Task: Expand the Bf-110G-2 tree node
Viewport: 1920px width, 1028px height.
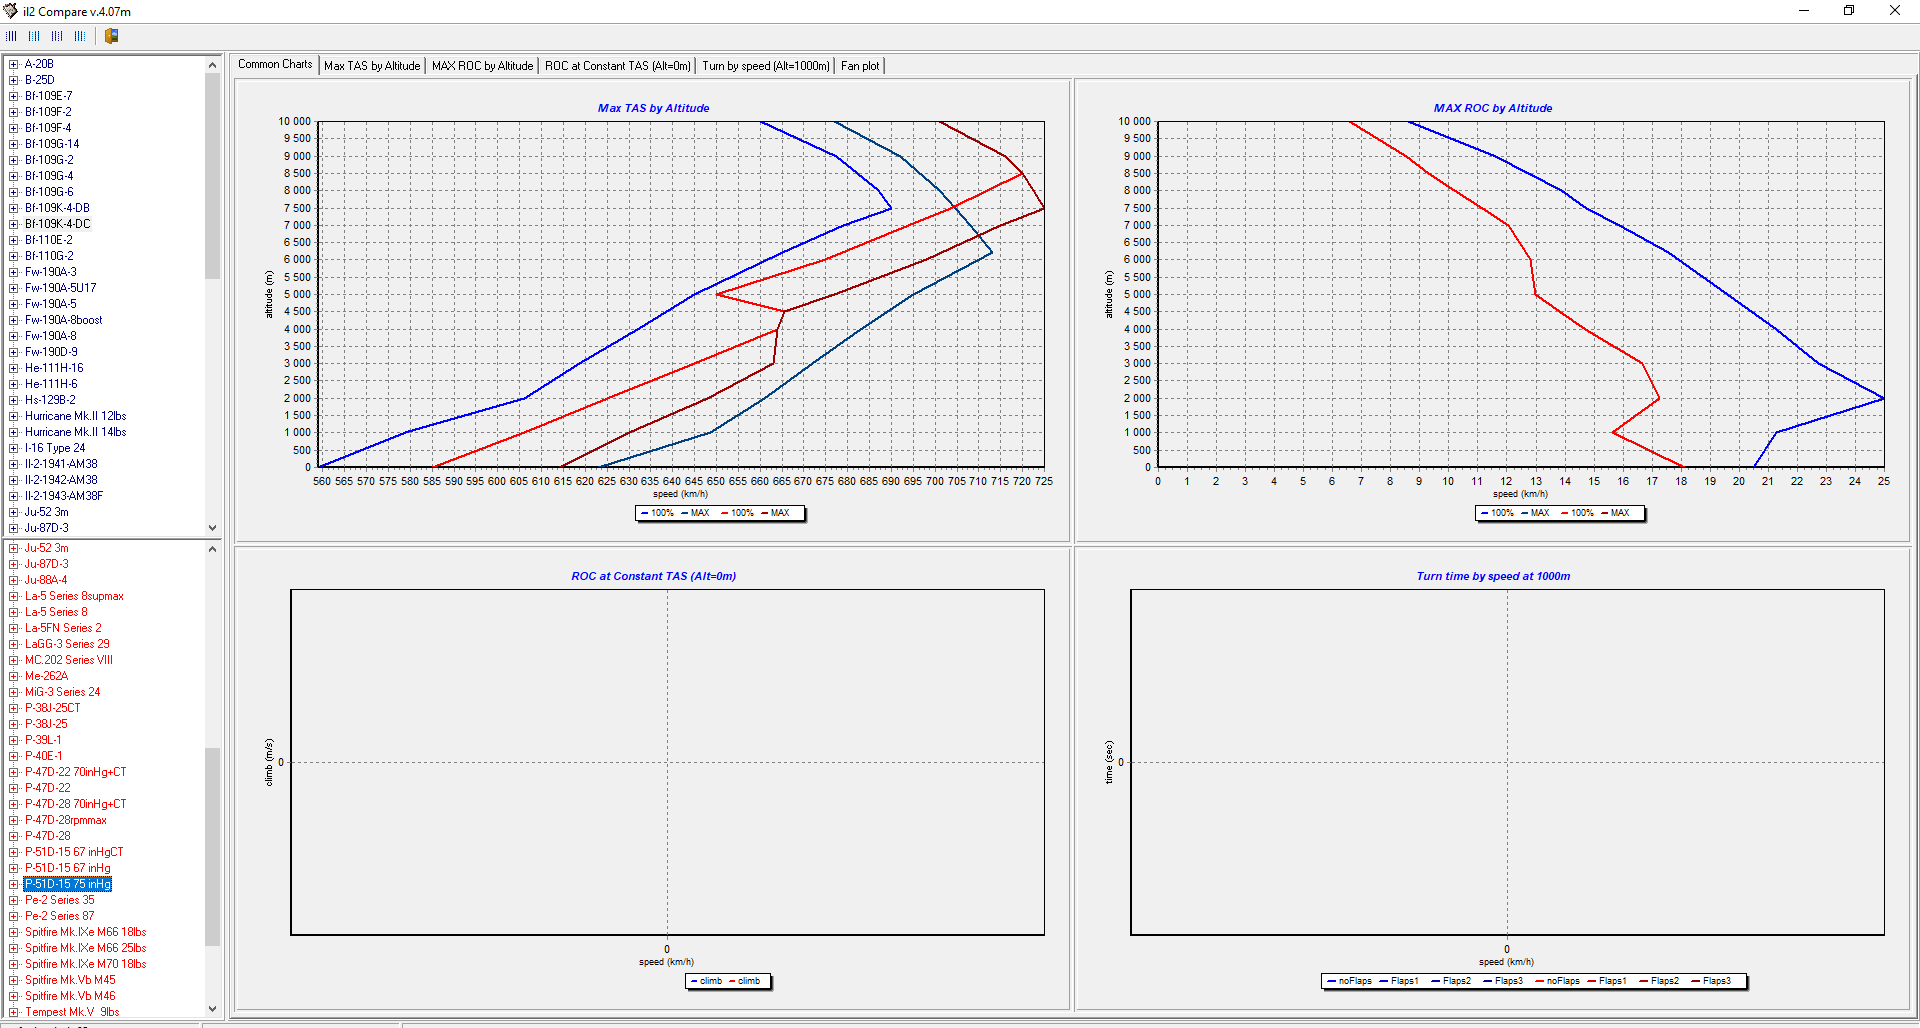Action: tap(14, 256)
